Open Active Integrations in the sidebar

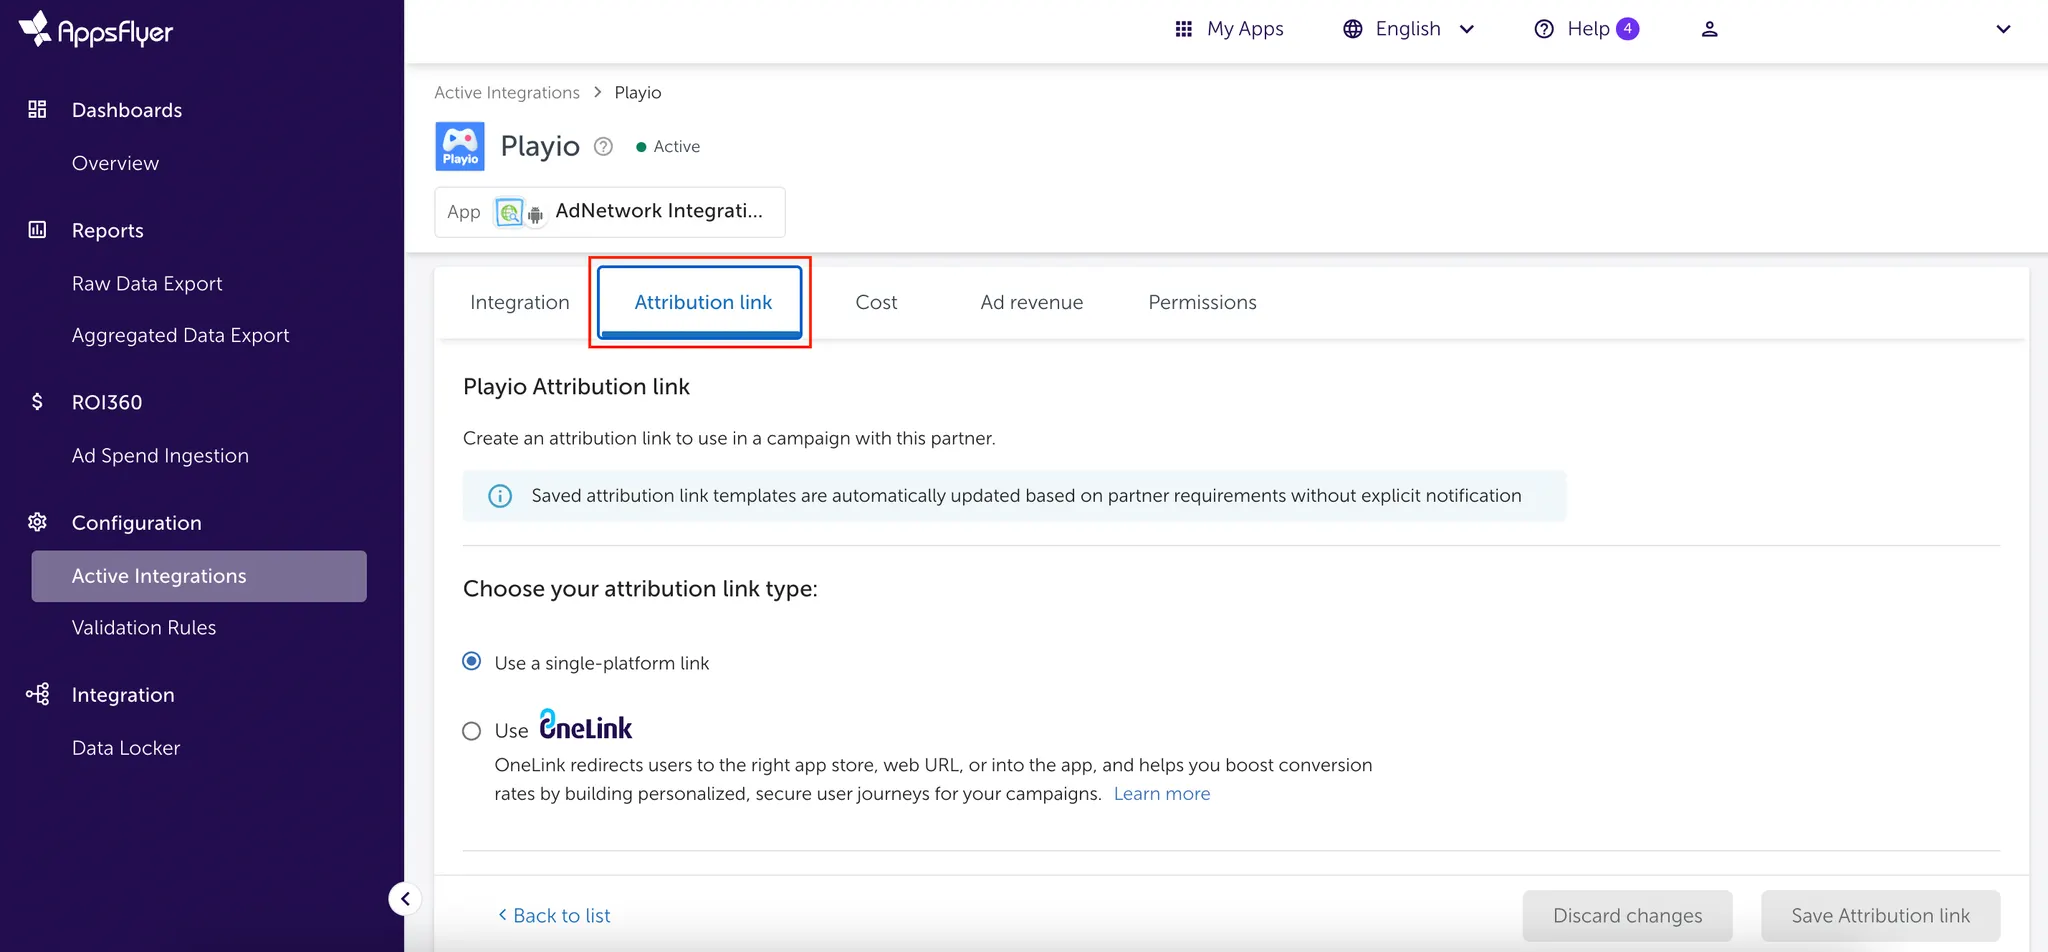pyautogui.click(x=199, y=576)
